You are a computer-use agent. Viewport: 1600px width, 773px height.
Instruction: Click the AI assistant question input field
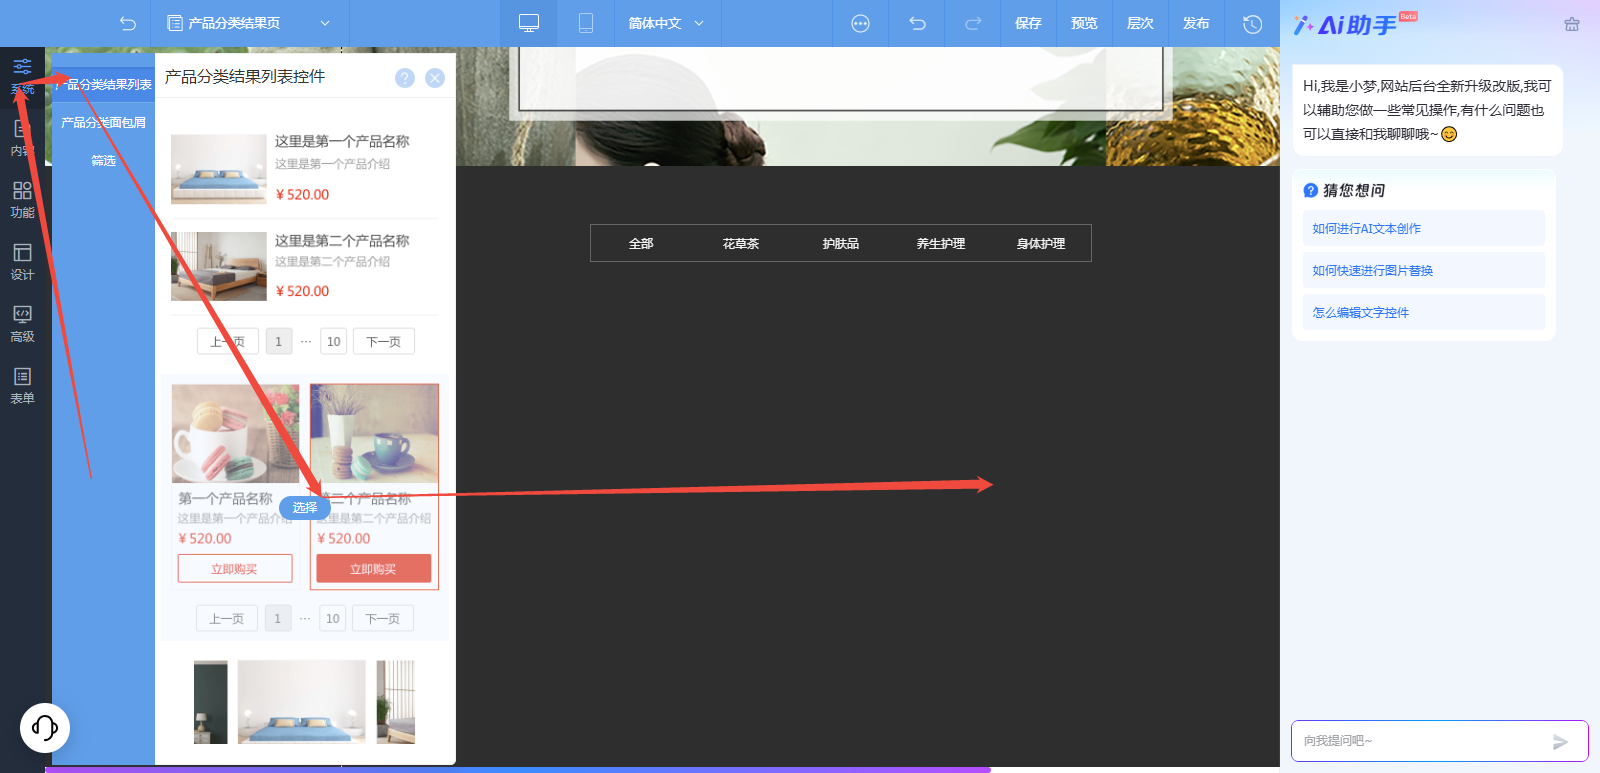point(1420,741)
